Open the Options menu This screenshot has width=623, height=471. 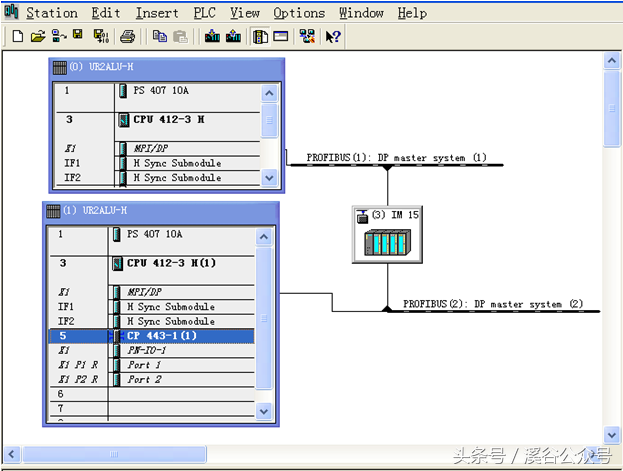(x=299, y=13)
